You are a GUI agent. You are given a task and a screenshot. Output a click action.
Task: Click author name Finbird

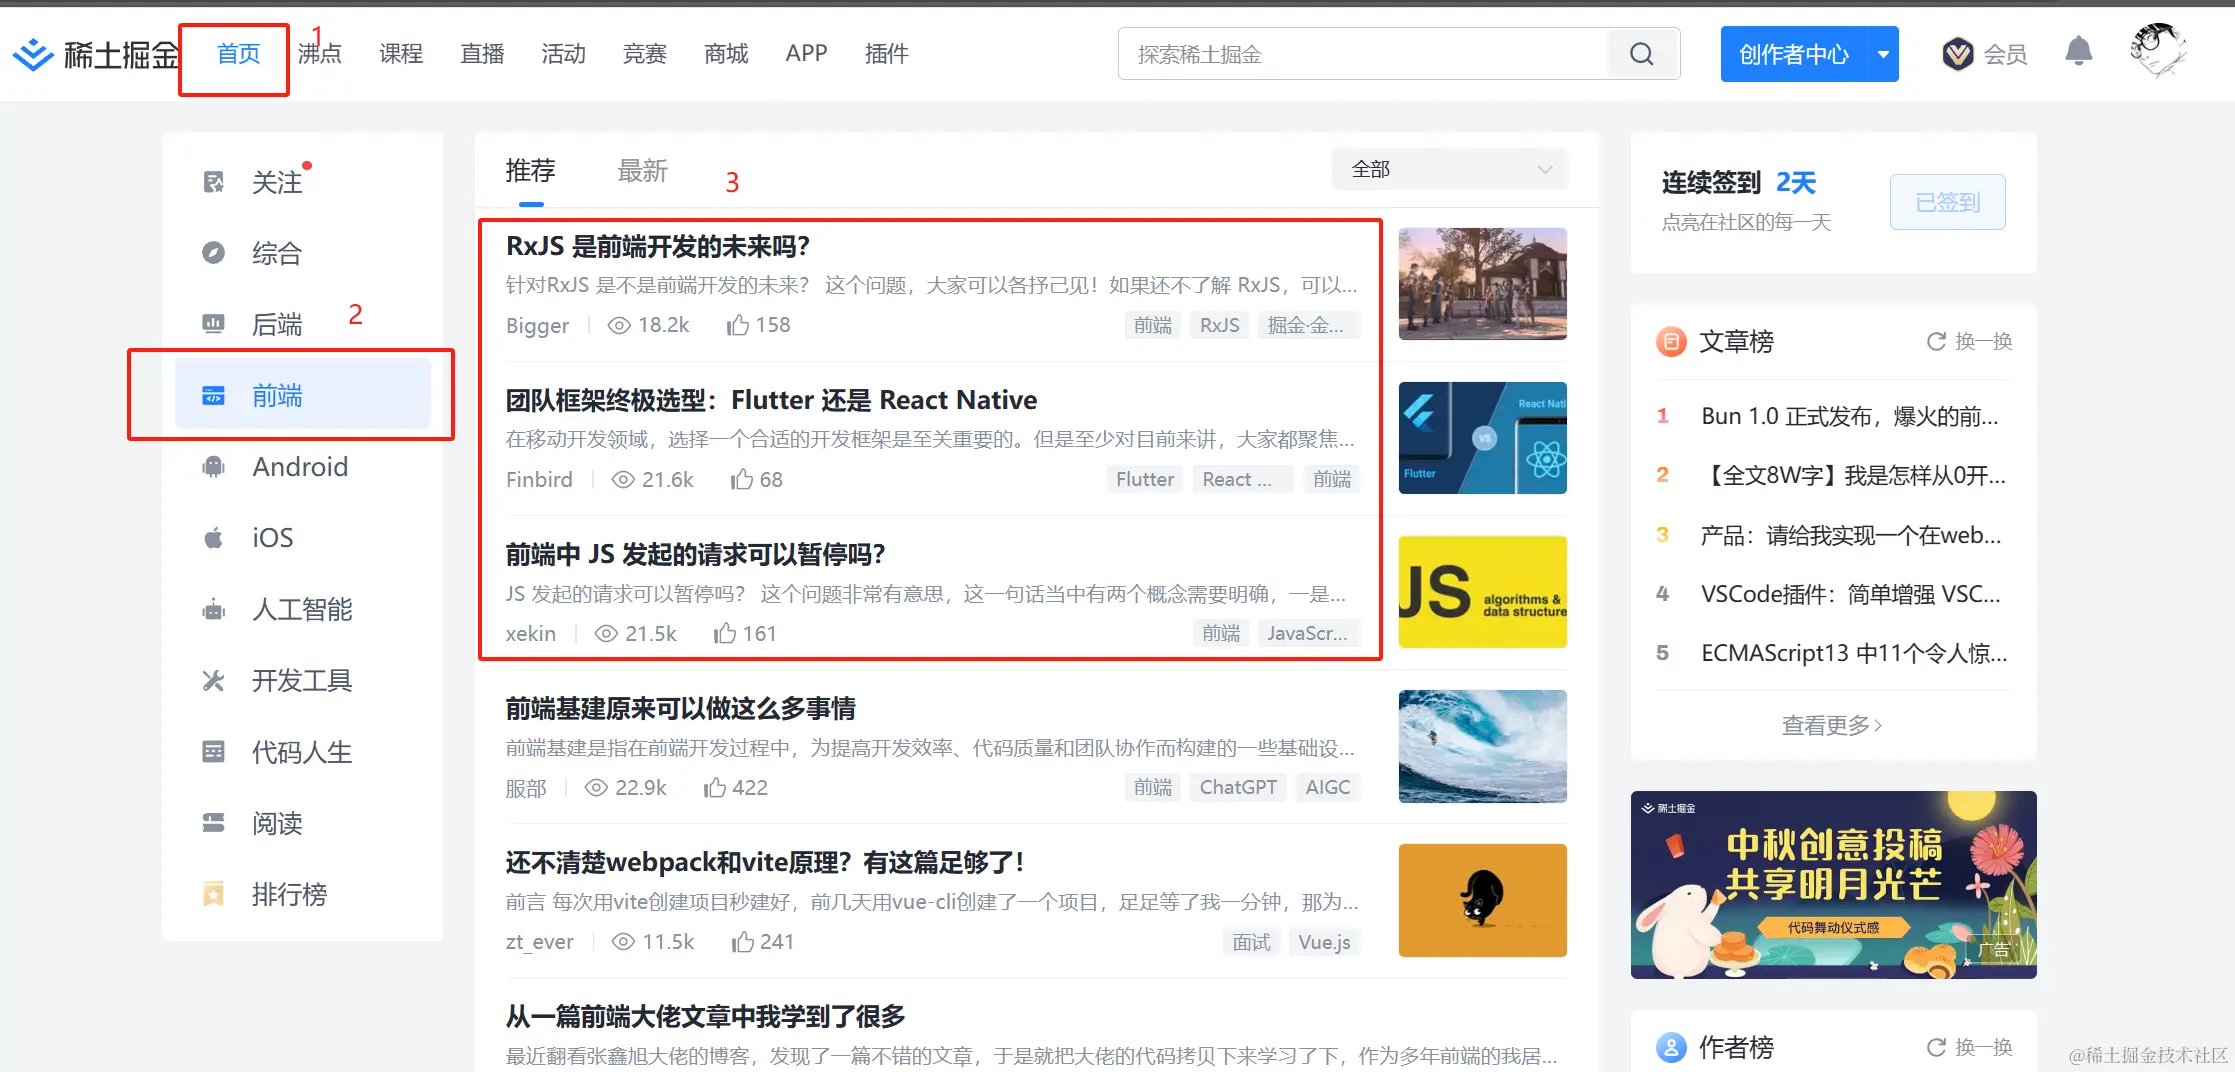(539, 479)
